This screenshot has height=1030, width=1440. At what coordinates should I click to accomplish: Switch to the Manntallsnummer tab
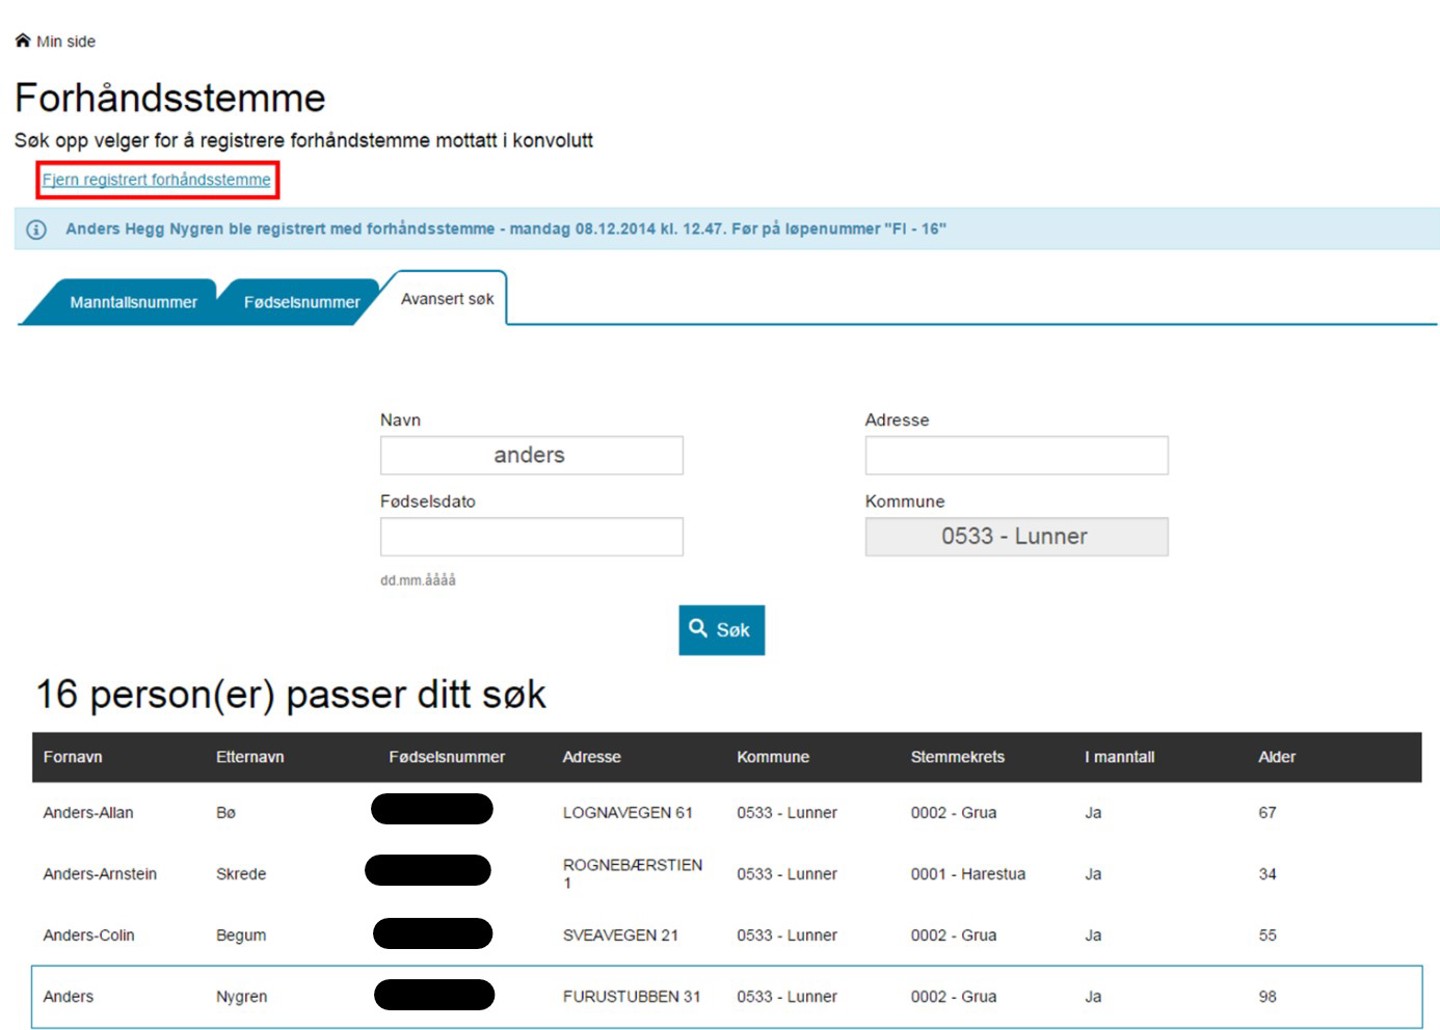click(x=132, y=302)
